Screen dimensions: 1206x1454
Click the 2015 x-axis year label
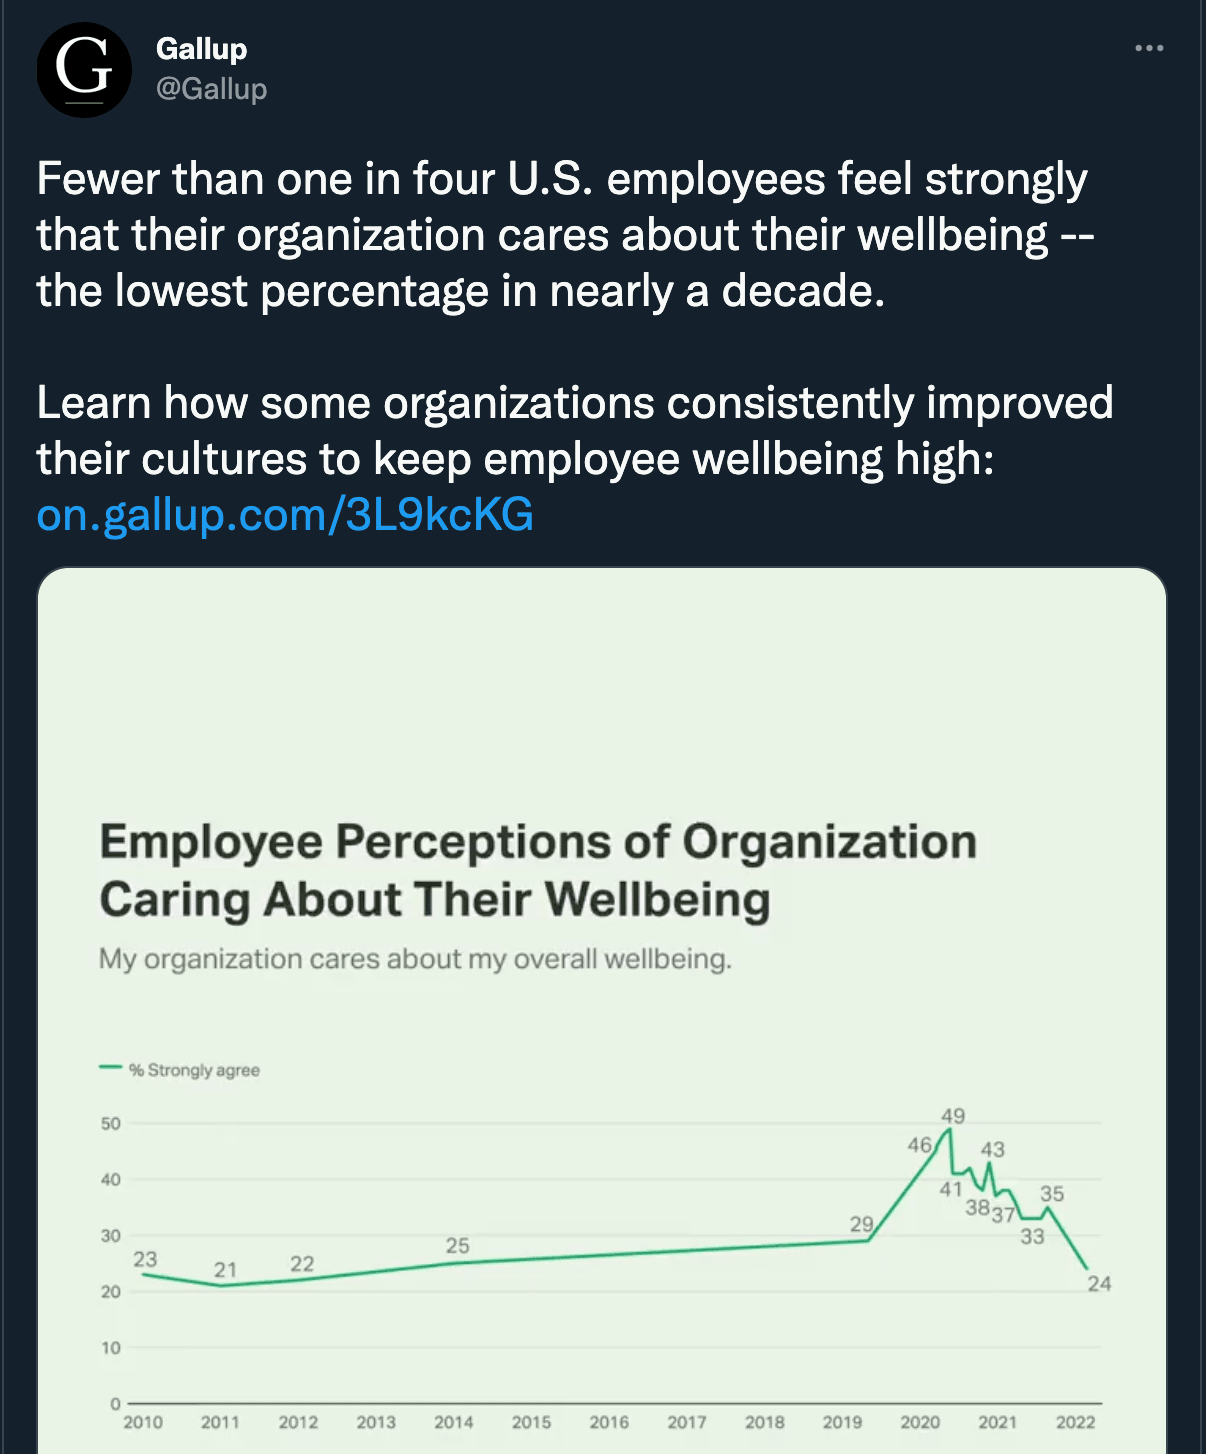[531, 1422]
